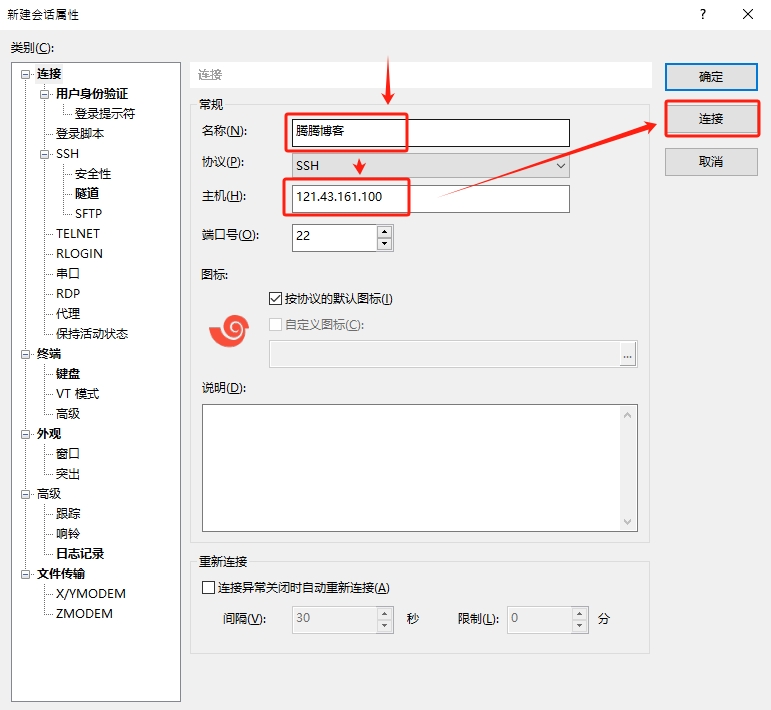The image size is (771, 710).
Task: Open the protocol SSH dropdown
Action: tap(430, 165)
